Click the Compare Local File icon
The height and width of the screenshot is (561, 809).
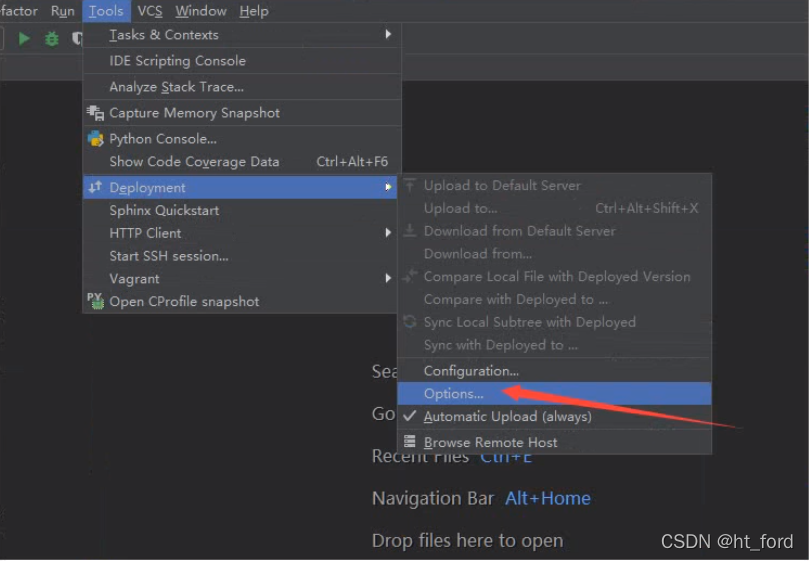click(410, 276)
